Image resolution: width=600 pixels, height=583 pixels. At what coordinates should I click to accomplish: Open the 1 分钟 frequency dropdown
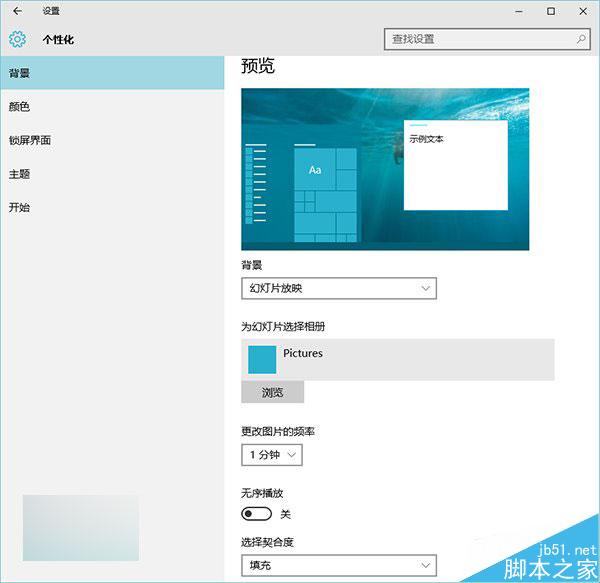pos(271,455)
